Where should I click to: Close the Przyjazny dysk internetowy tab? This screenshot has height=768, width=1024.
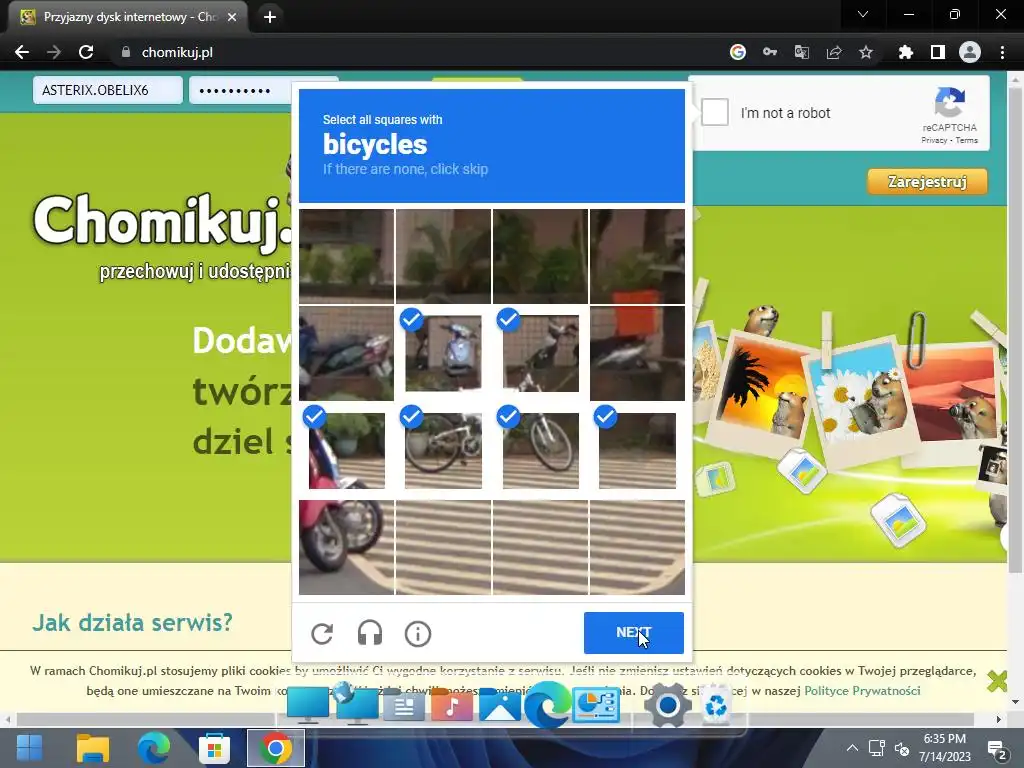coord(232,17)
